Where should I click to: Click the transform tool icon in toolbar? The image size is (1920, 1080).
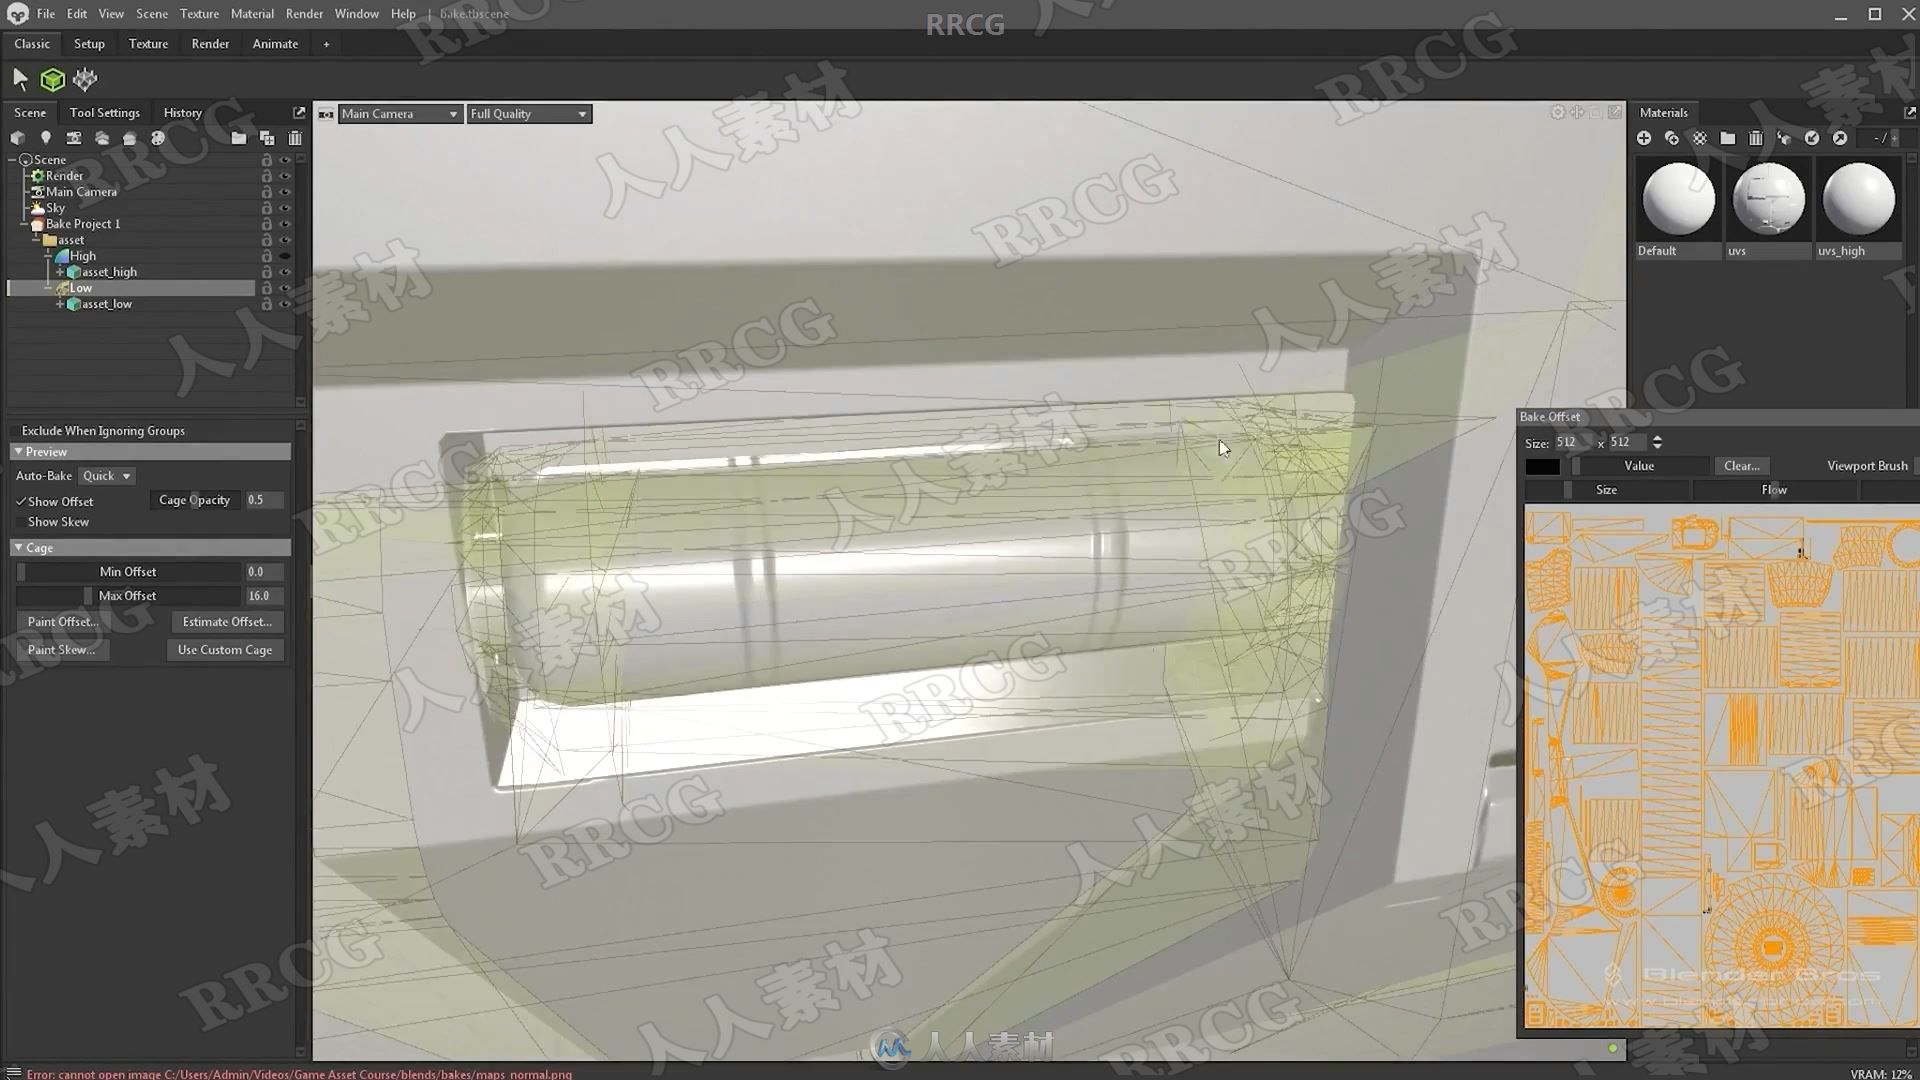(86, 79)
